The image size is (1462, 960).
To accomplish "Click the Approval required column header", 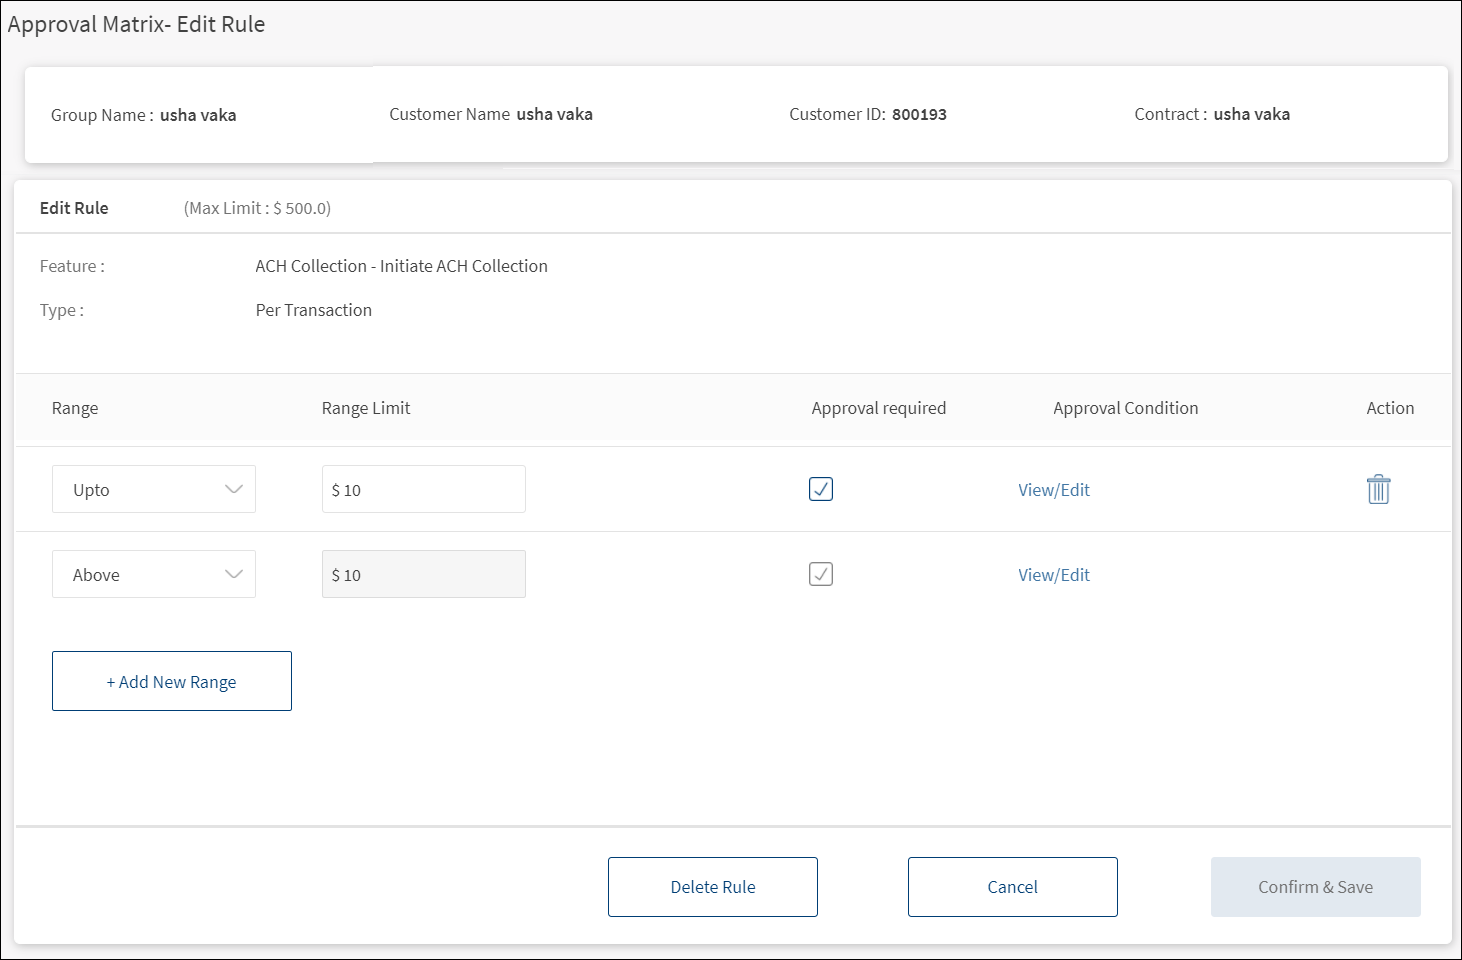I will tap(878, 408).
